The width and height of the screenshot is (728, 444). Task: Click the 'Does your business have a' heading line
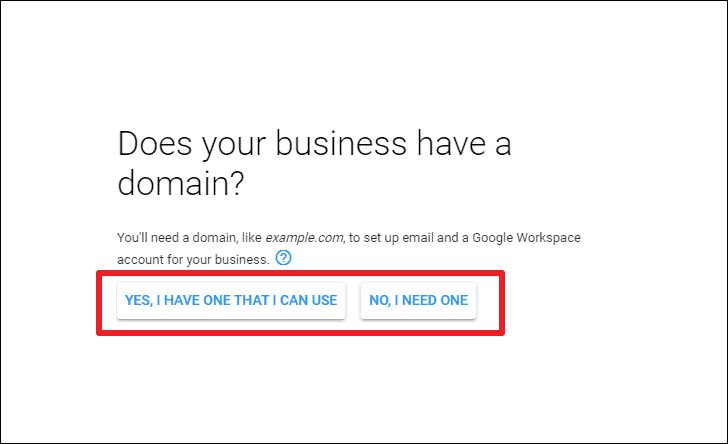coord(314,144)
